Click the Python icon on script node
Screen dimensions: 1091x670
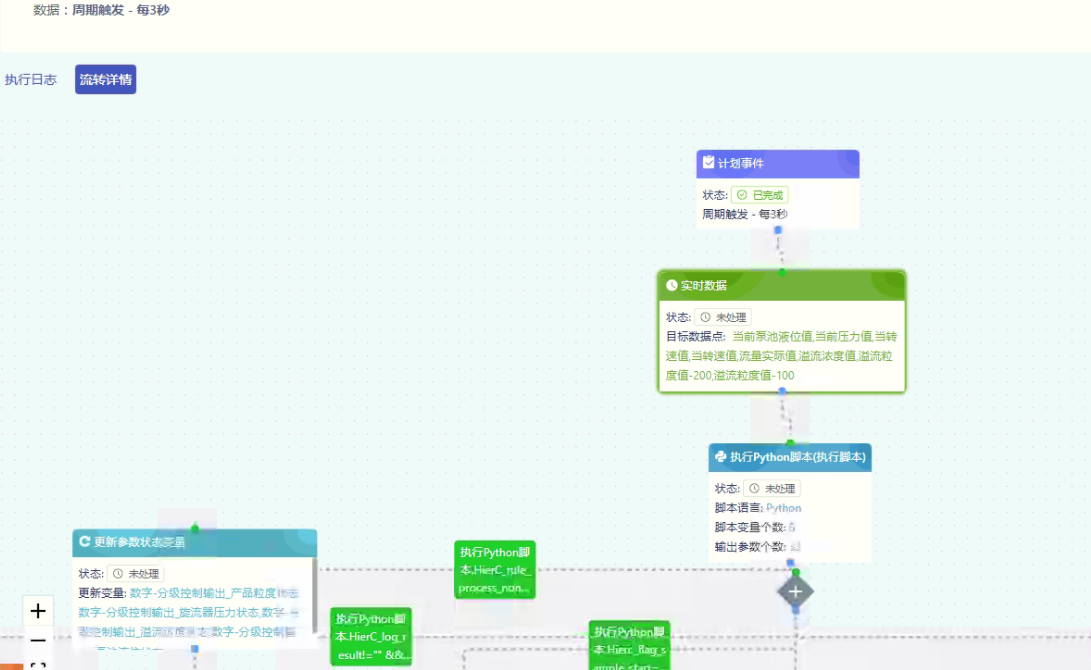pos(720,457)
